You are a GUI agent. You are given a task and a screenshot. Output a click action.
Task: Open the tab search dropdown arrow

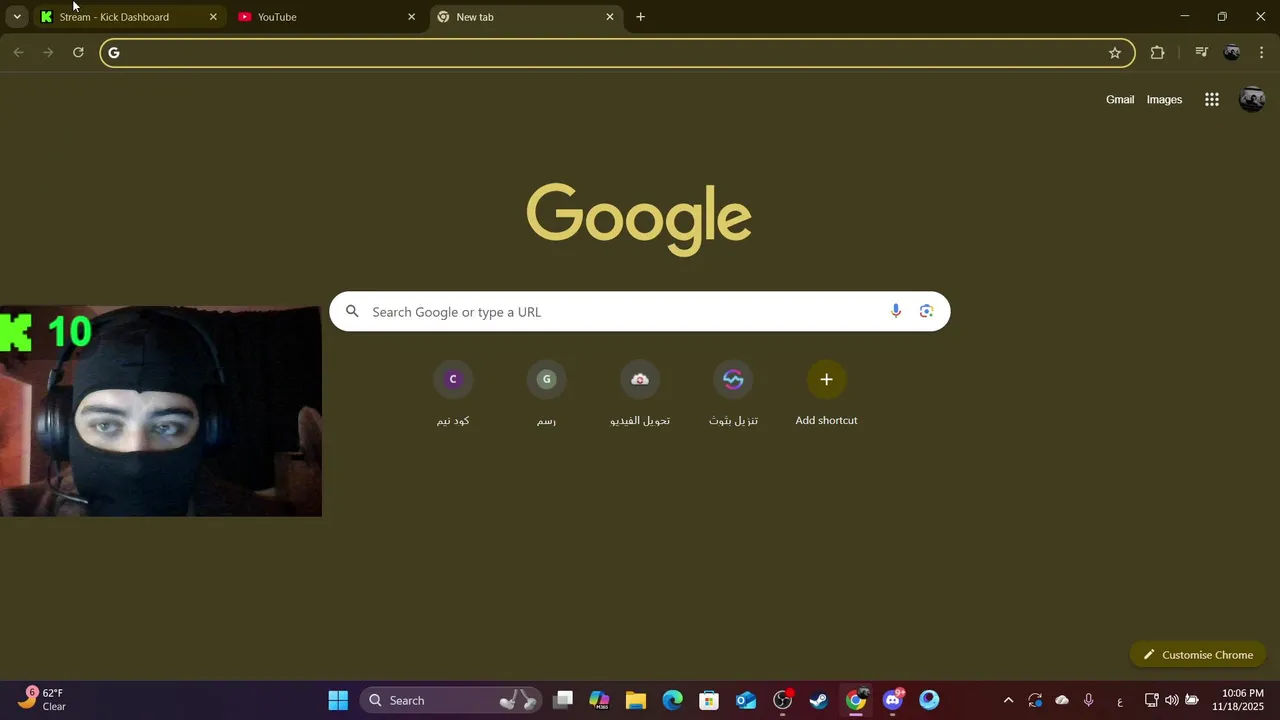point(17,17)
